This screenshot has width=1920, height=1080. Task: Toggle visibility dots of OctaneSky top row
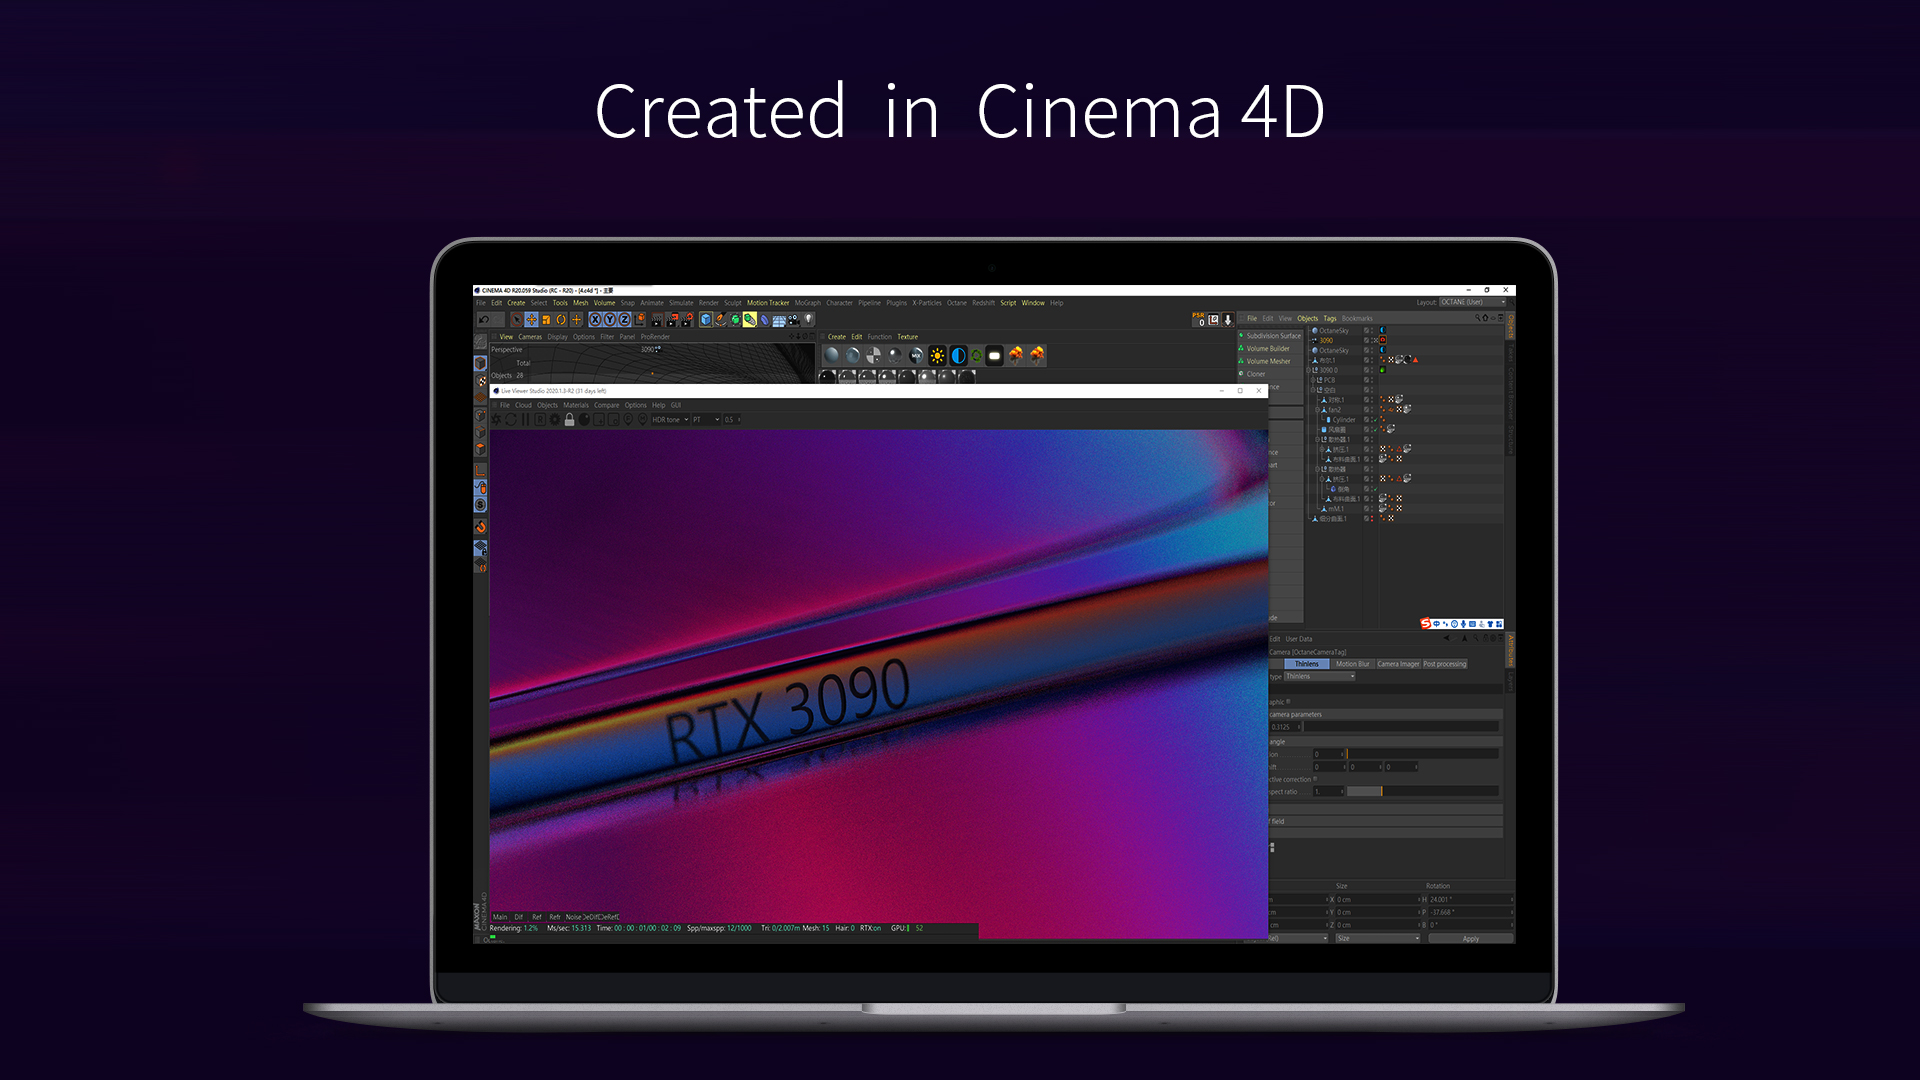(x=1372, y=330)
